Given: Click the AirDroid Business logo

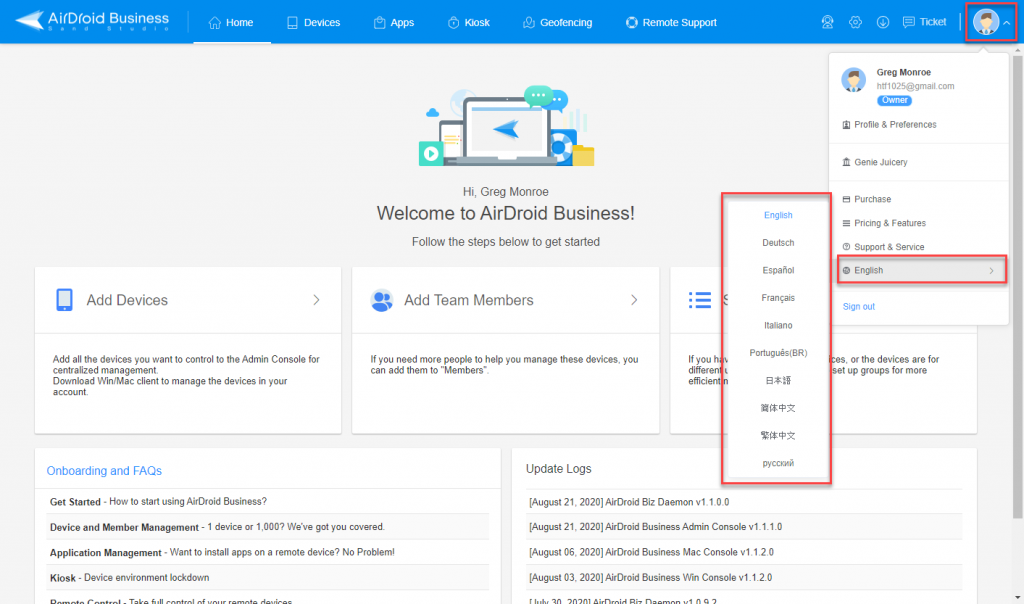Looking at the screenshot, I should tap(92, 21).
